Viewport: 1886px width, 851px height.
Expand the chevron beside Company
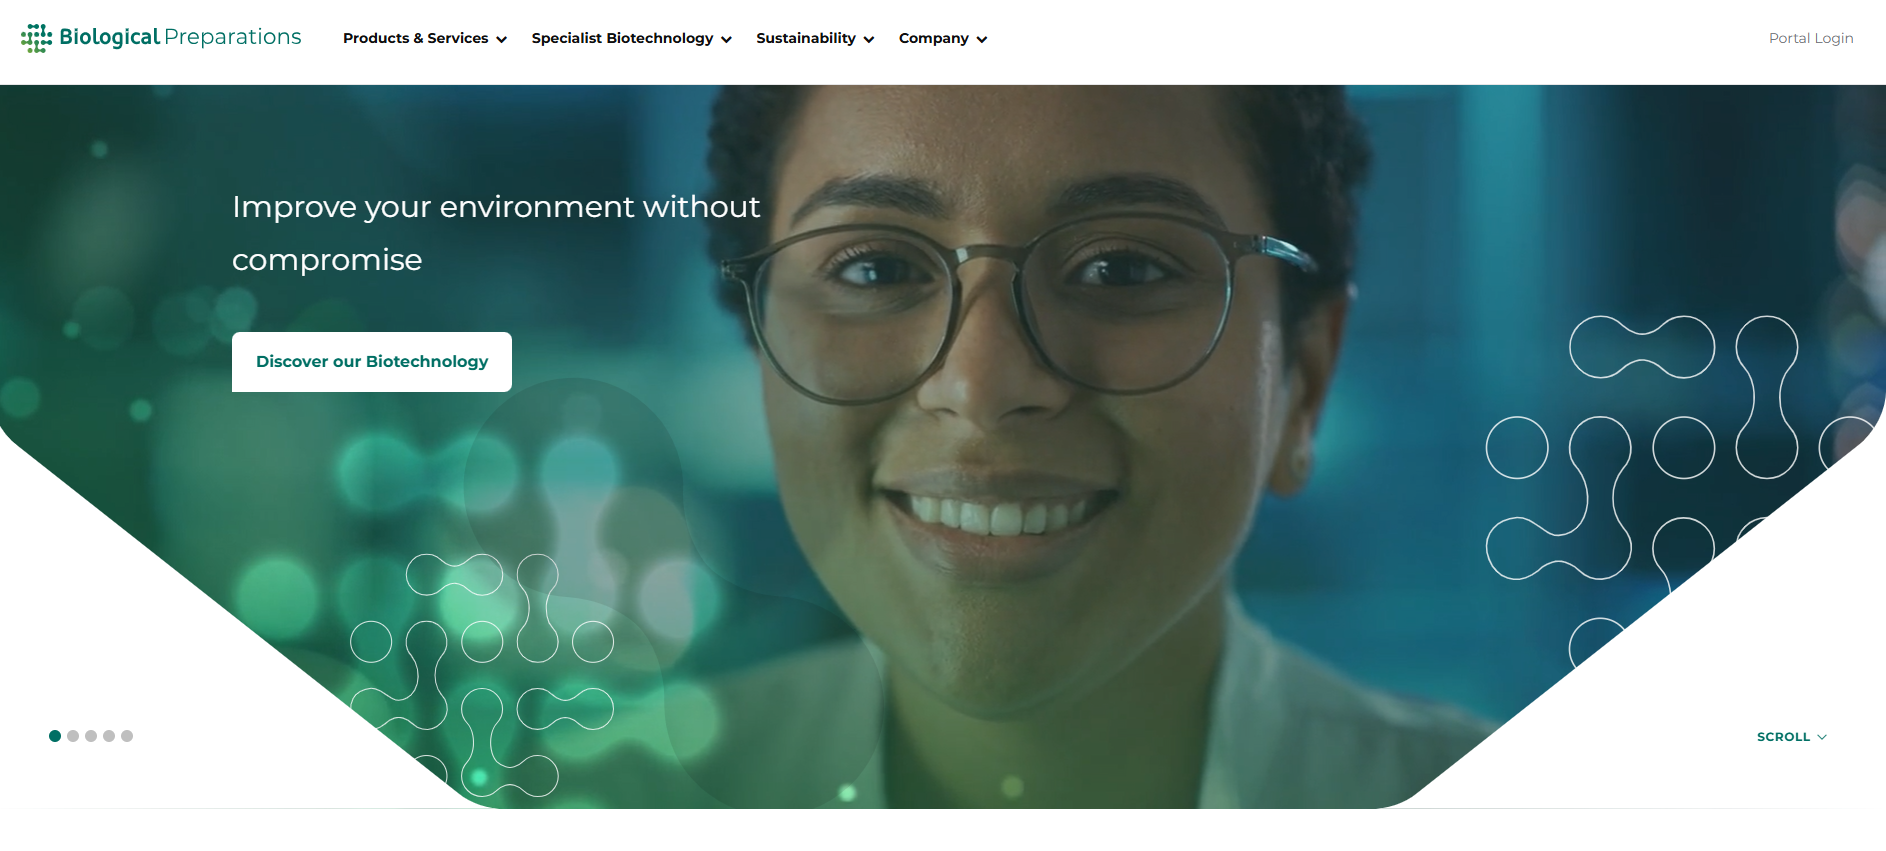pyautogui.click(x=982, y=40)
